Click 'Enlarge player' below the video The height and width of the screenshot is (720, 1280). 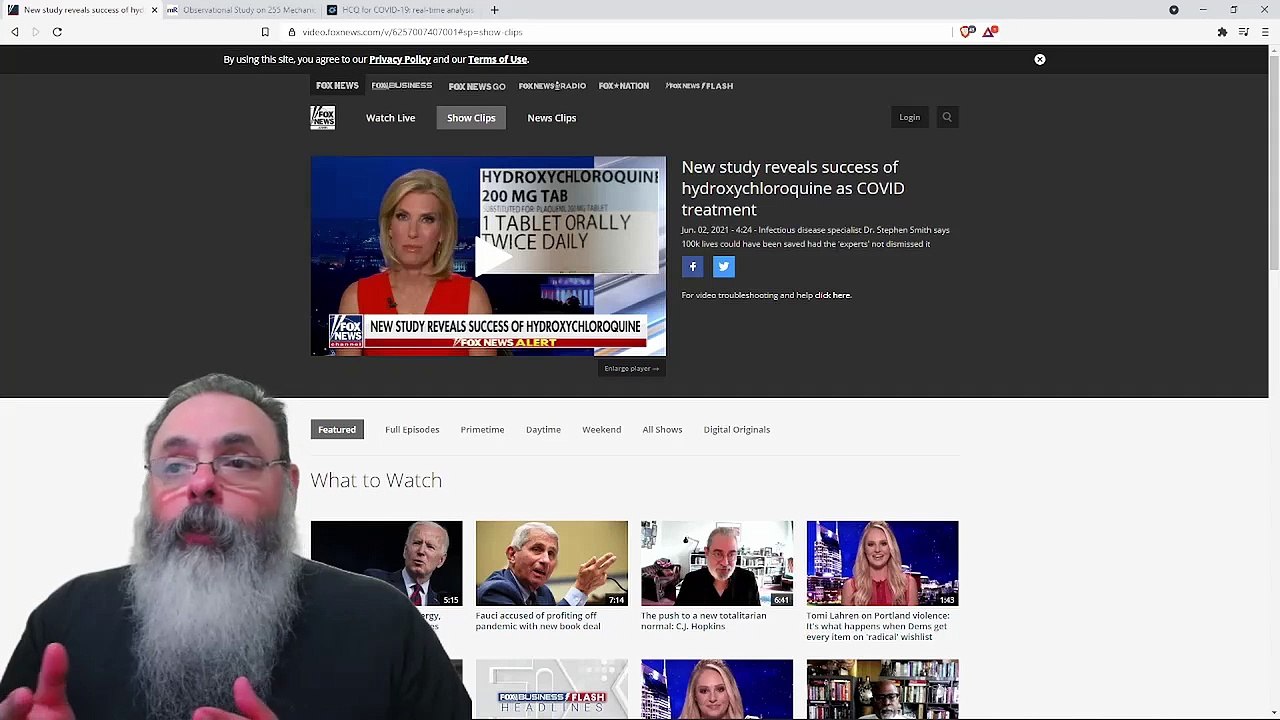[631, 369]
